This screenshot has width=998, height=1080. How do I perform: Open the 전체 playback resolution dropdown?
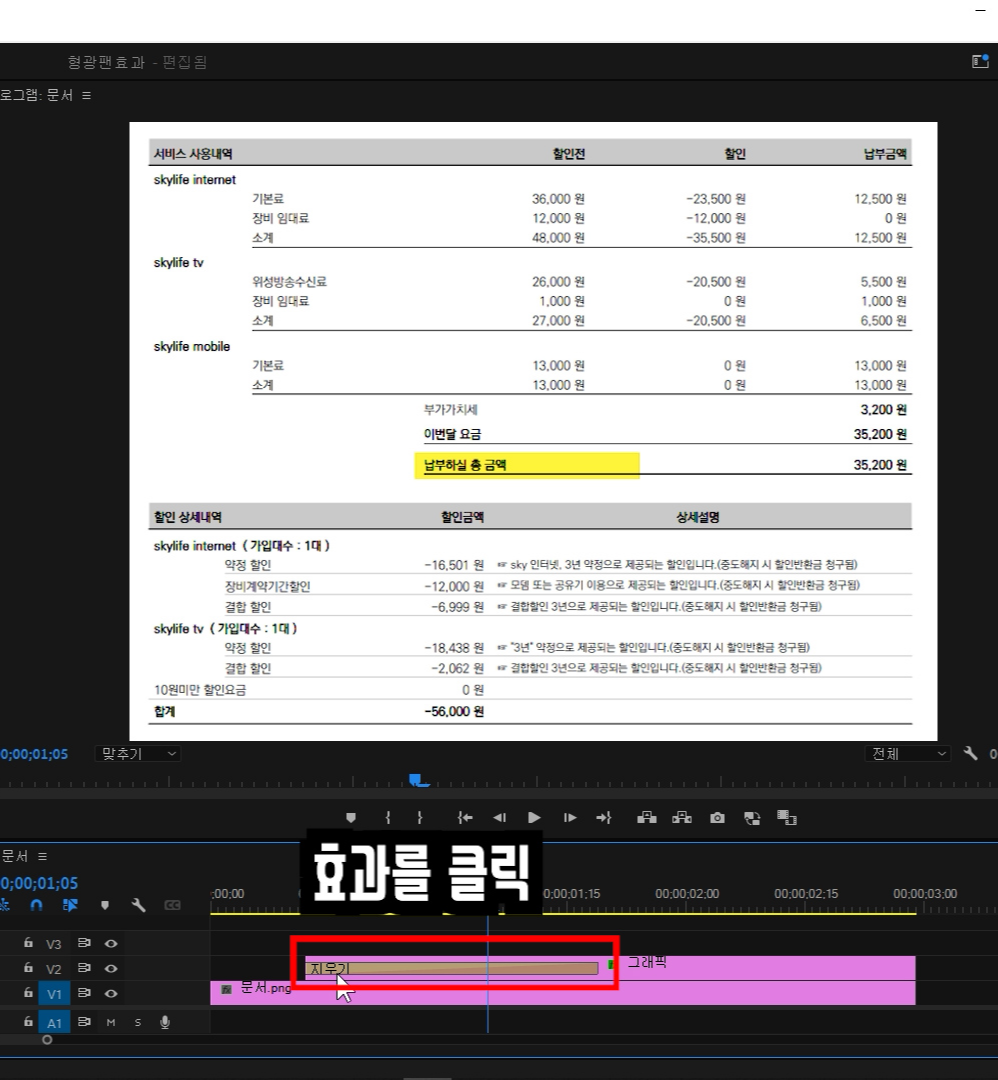pos(907,754)
